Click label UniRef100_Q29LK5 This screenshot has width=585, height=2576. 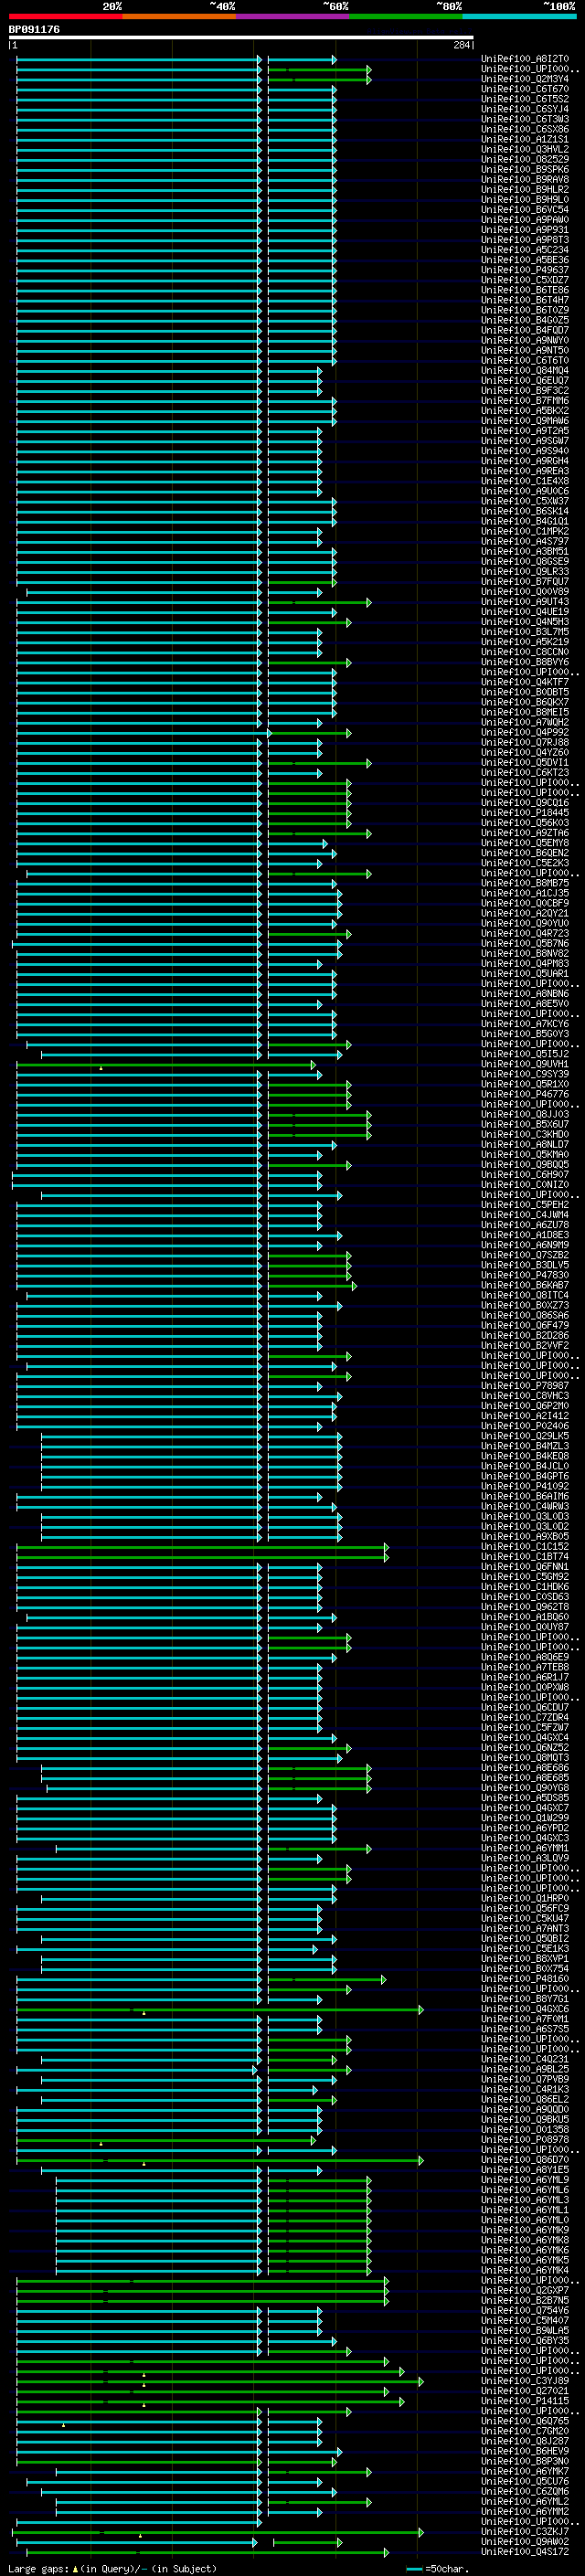[525, 1436]
